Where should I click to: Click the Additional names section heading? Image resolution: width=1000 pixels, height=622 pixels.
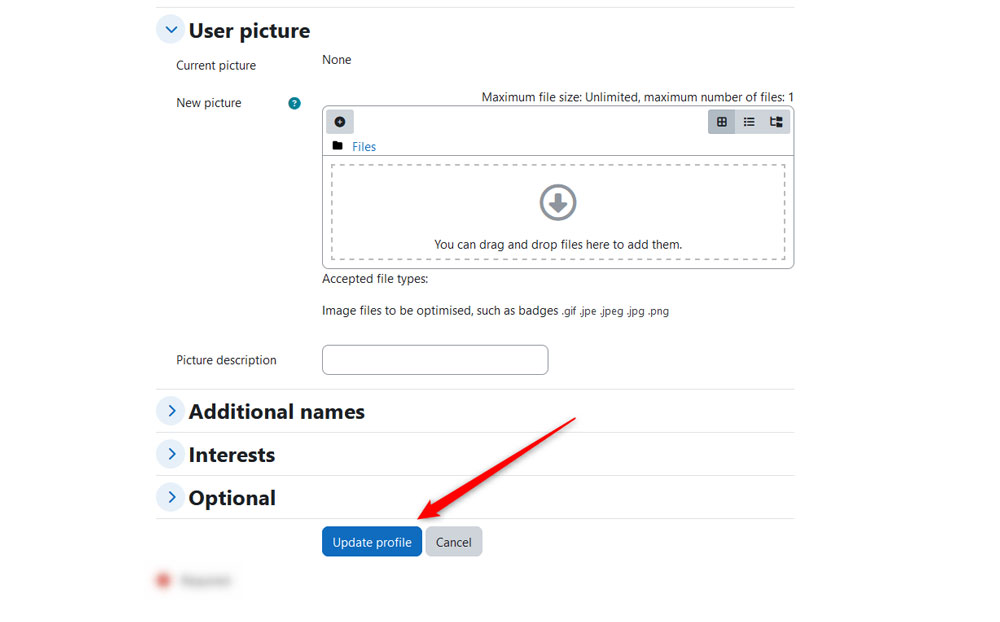click(276, 411)
